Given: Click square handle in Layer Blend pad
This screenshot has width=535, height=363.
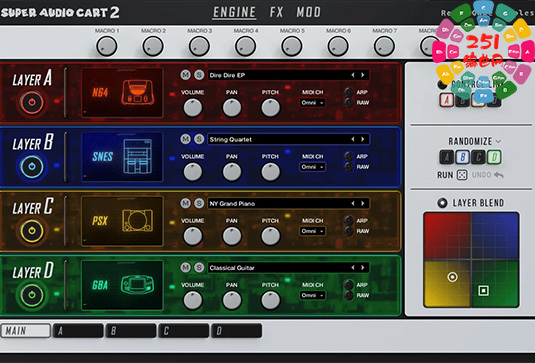Looking at the screenshot, I should pos(483,291).
